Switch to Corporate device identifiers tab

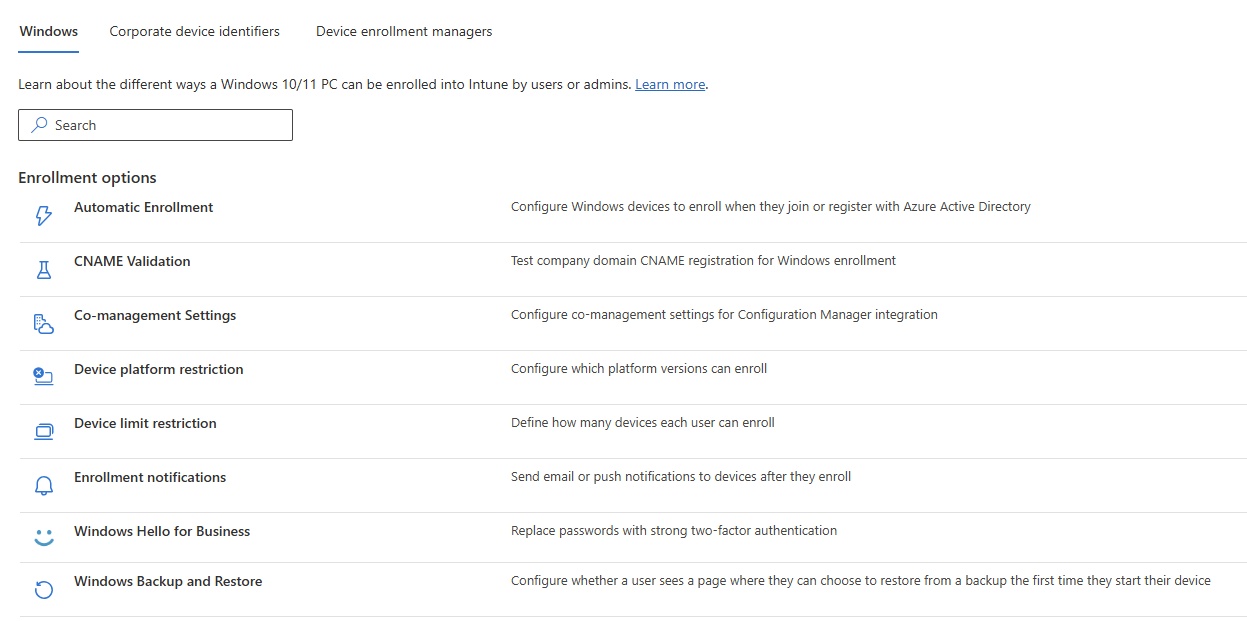(x=194, y=31)
